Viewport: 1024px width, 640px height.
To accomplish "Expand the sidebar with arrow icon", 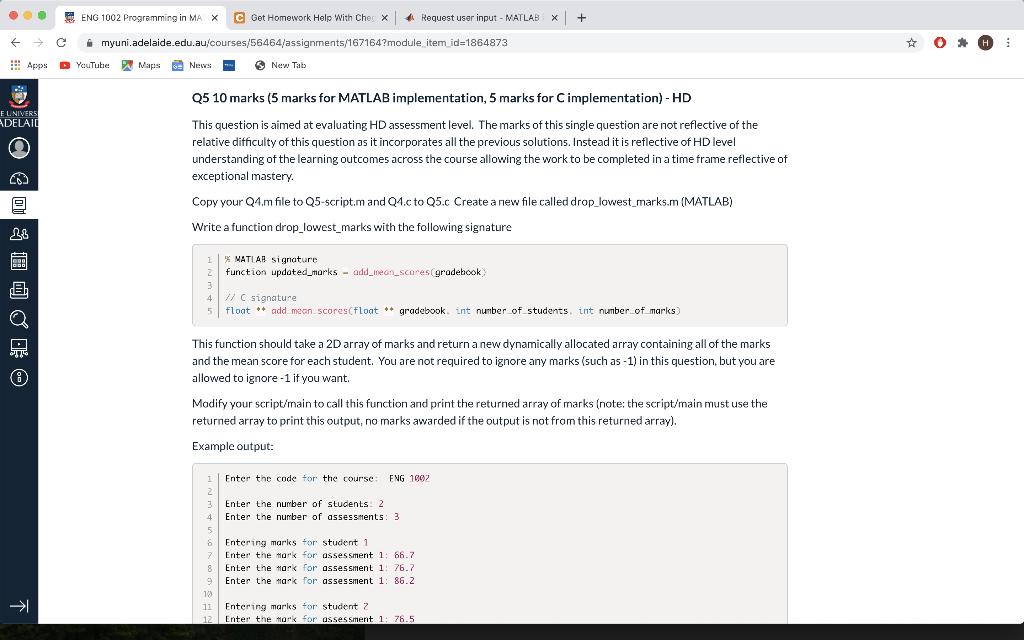I will click(19, 606).
